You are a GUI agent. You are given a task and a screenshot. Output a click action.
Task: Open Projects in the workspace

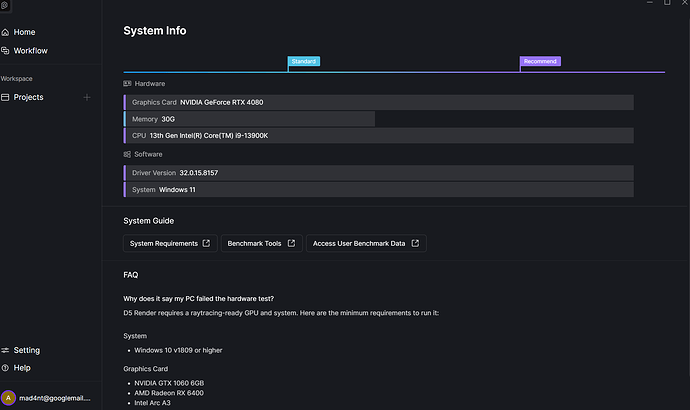click(x=28, y=97)
